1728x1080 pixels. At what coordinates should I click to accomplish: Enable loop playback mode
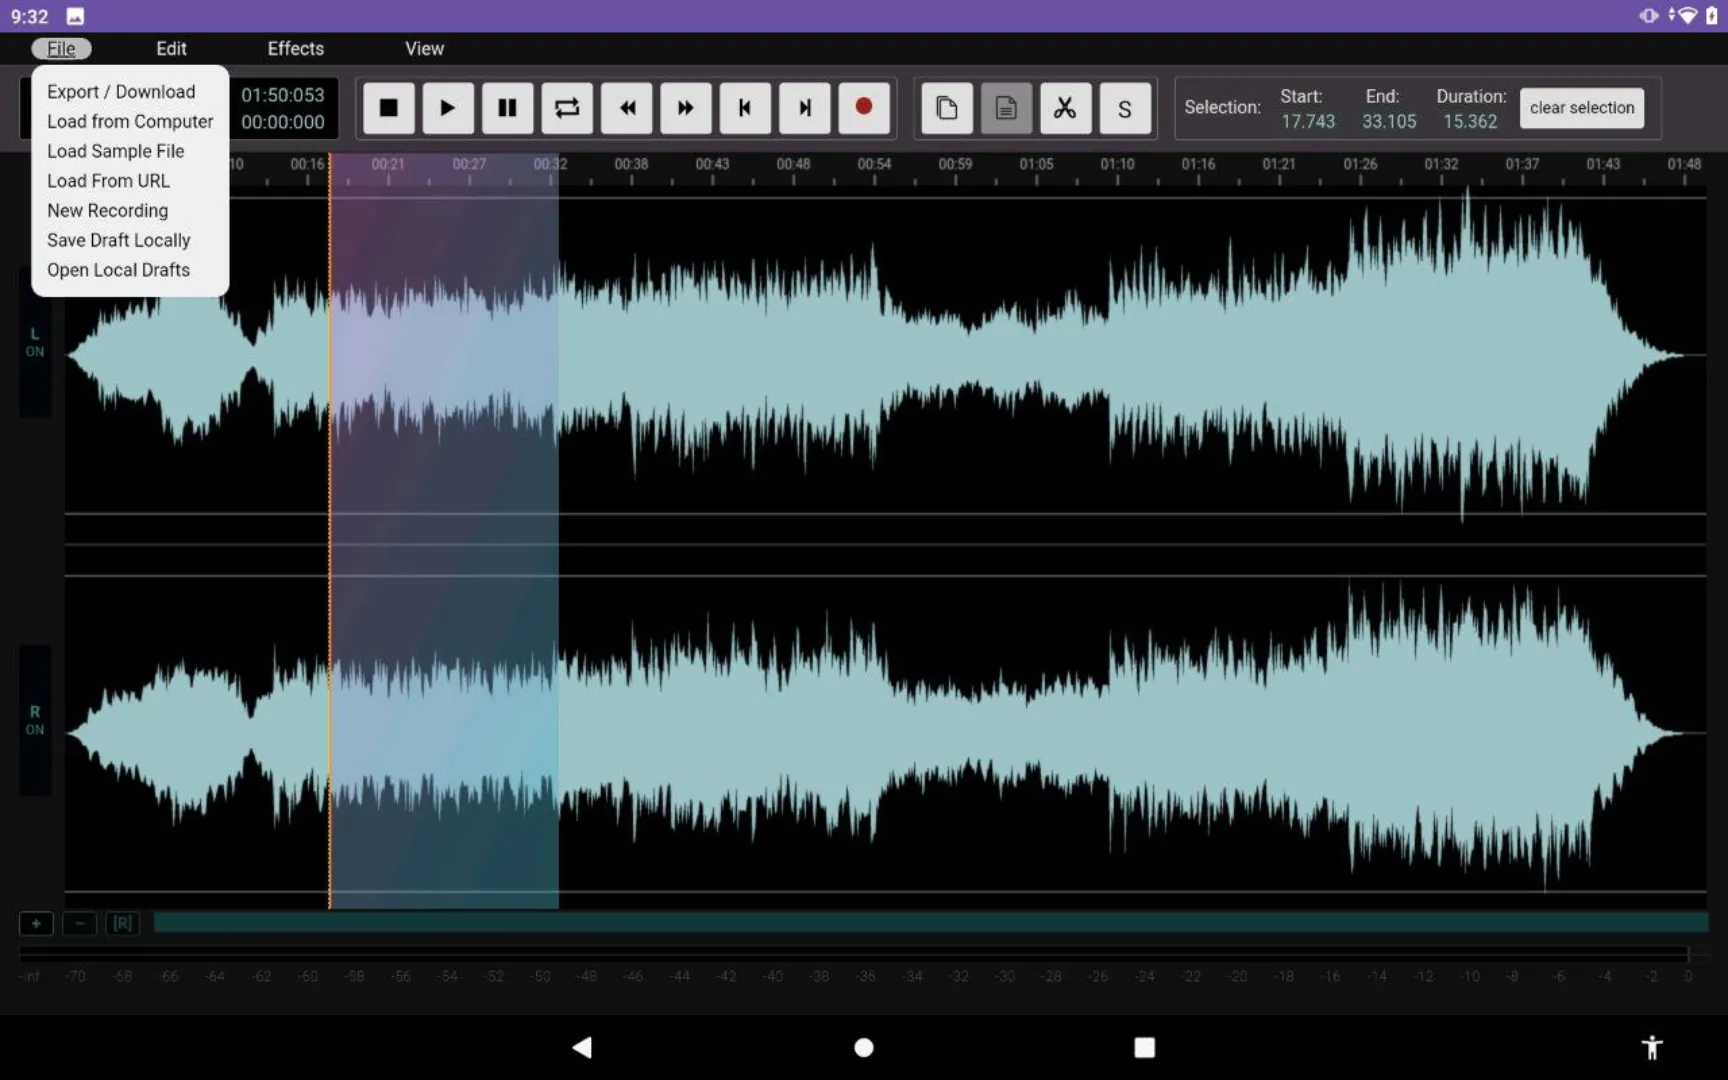point(566,108)
